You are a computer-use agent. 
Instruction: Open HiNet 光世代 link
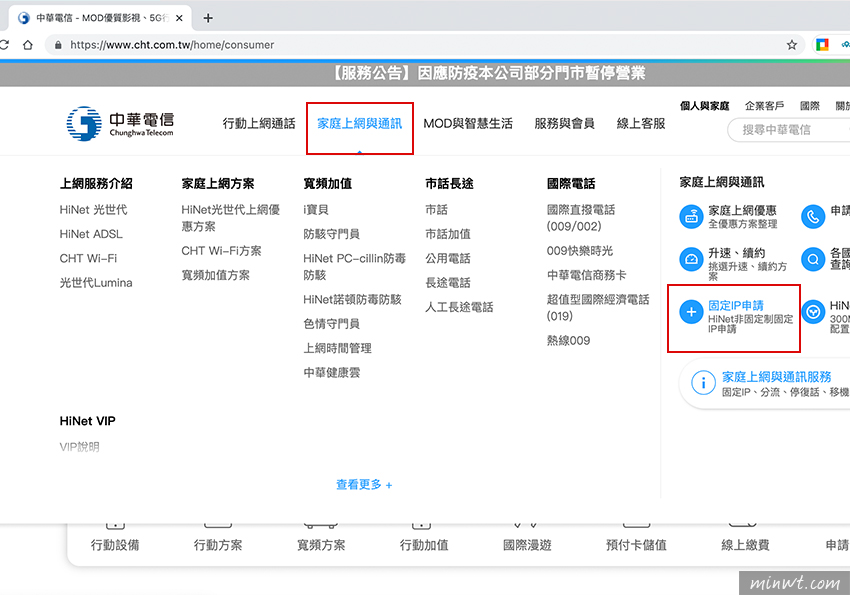[x=93, y=210]
